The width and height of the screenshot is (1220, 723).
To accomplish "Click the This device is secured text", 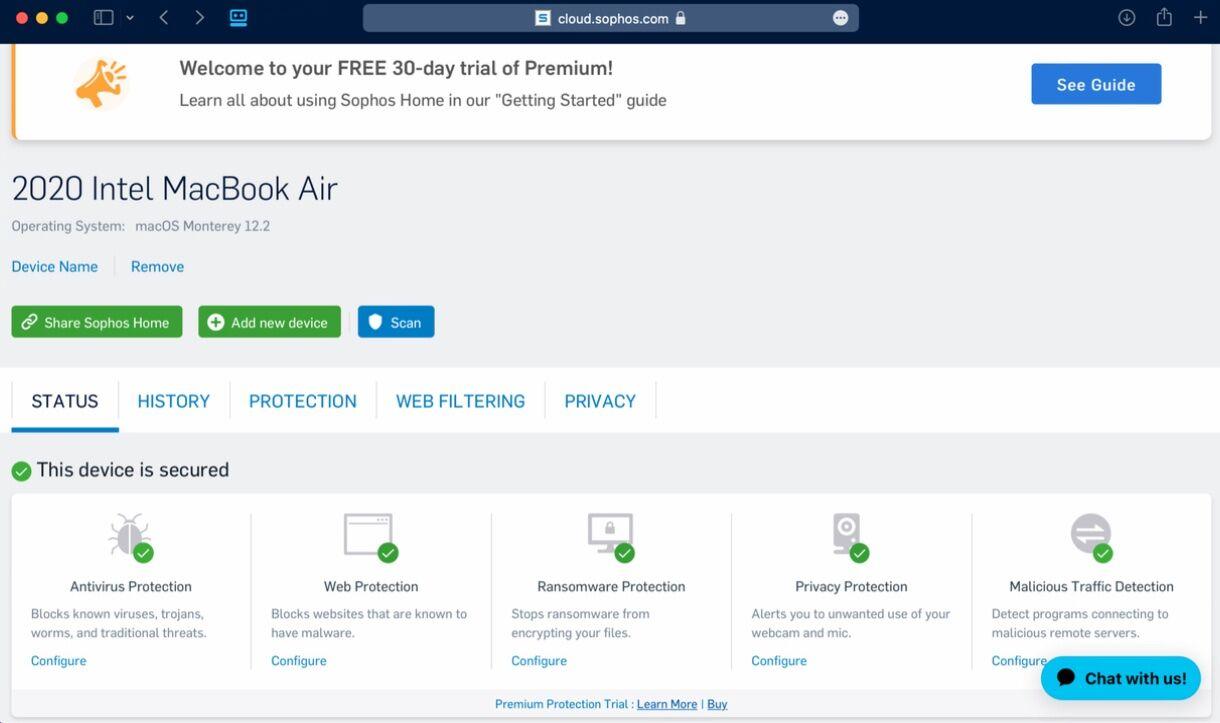I will (x=133, y=470).
